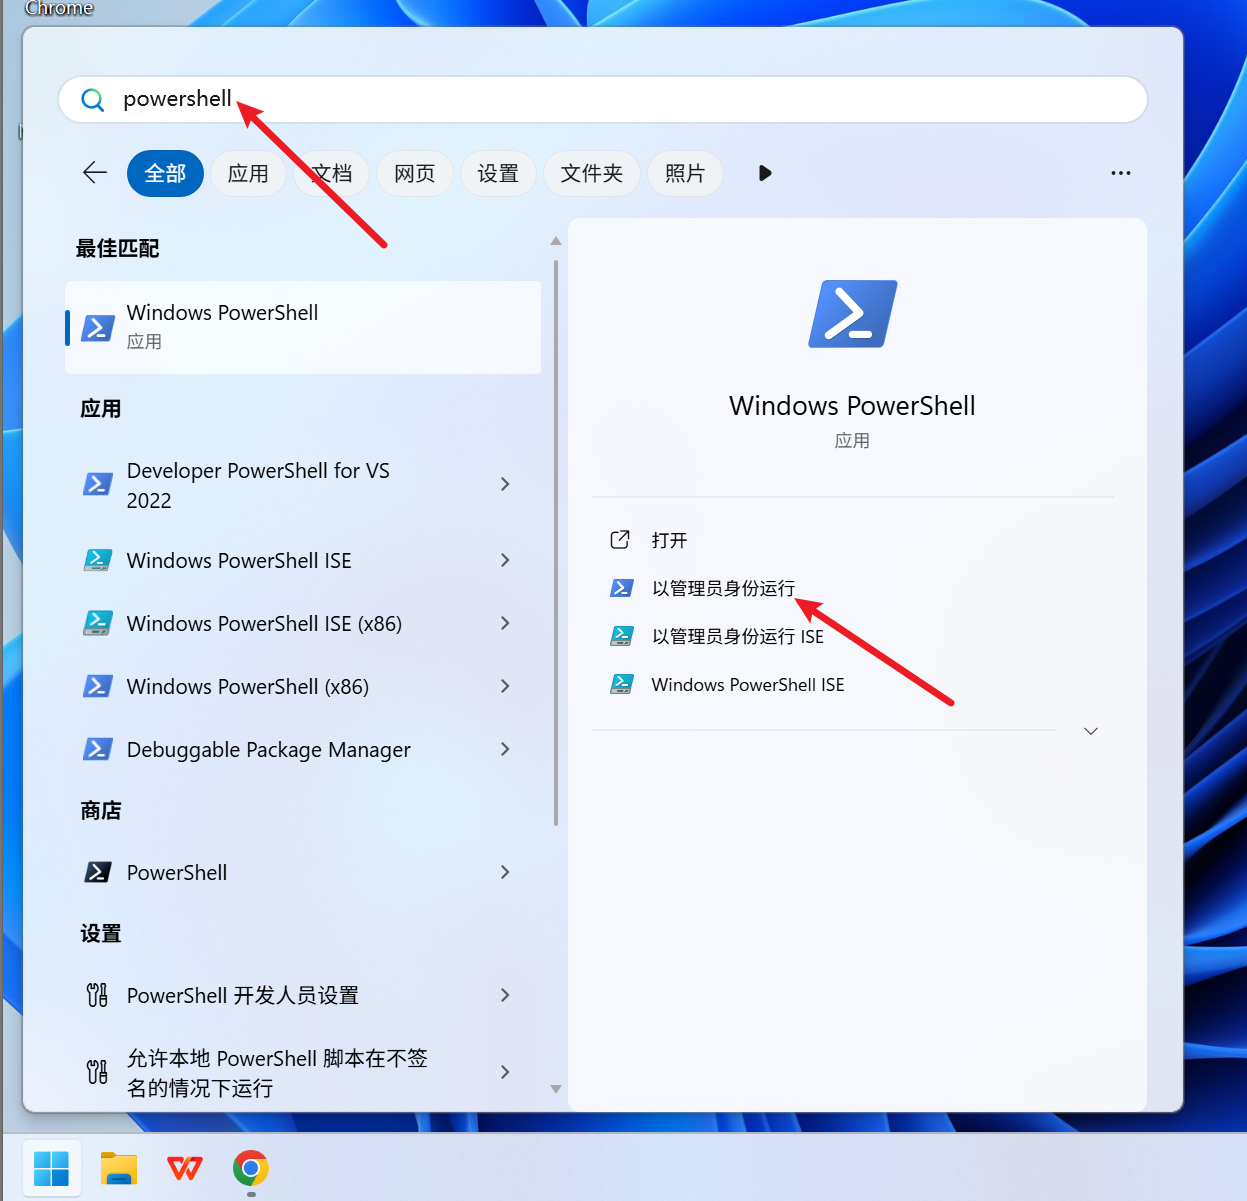Image resolution: width=1247 pixels, height=1201 pixels.
Task: Expand Windows PowerShell ISE (x86) chevron
Action: (x=505, y=624)
